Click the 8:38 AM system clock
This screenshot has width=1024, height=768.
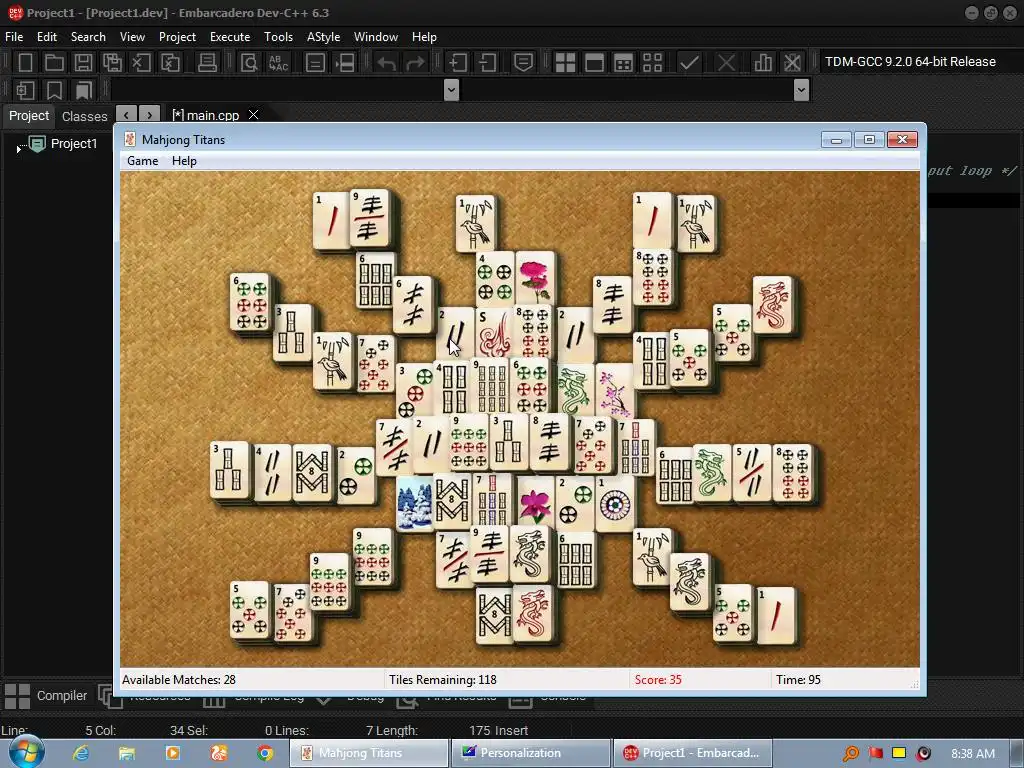[973, 753]
